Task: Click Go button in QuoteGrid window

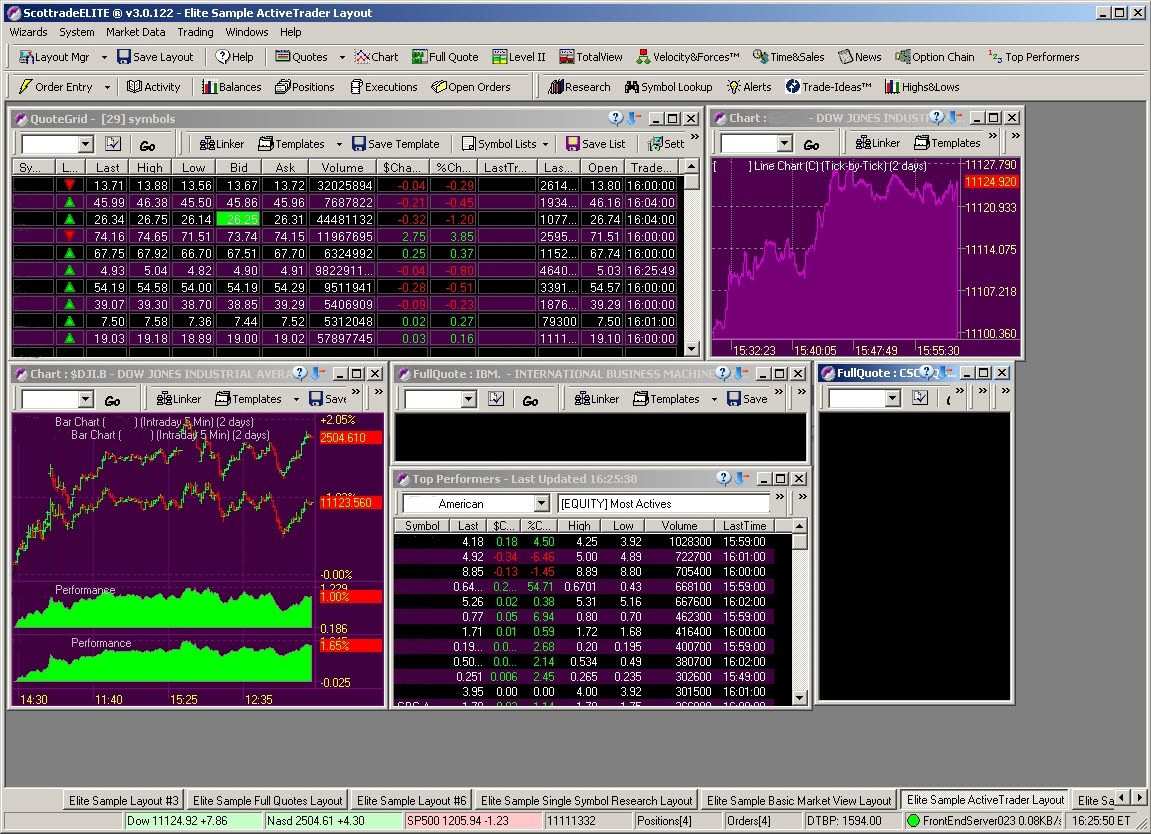Action: click(147, 145)
